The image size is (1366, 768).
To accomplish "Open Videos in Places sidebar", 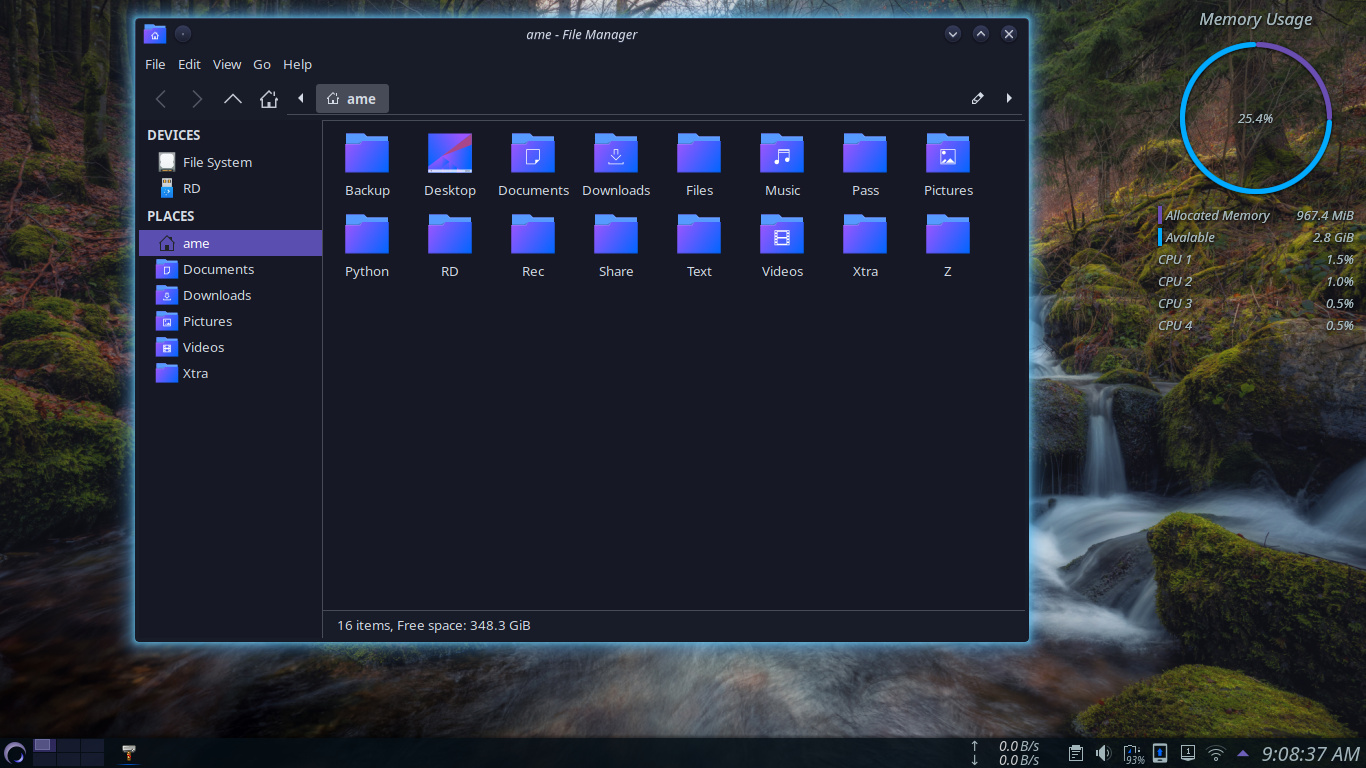I will [x=230, y=347].
